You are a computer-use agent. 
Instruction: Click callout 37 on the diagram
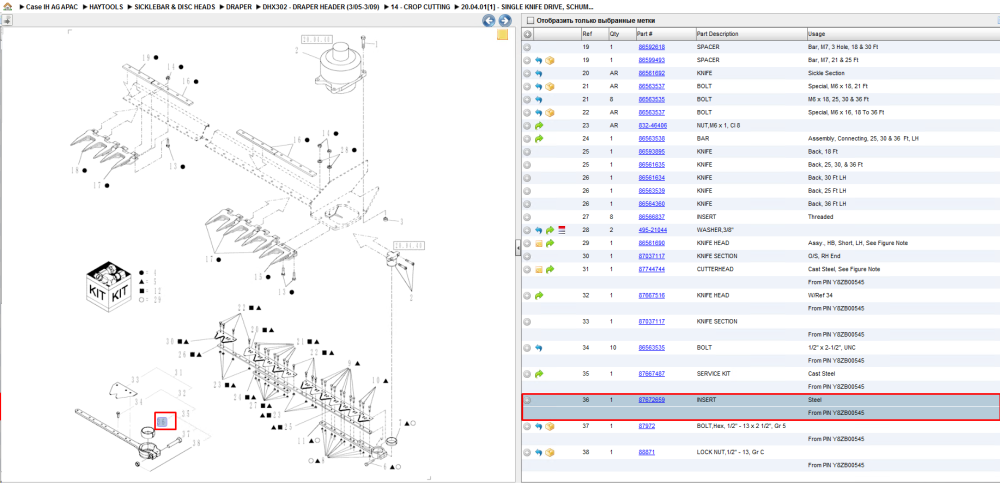coord(187,433)
